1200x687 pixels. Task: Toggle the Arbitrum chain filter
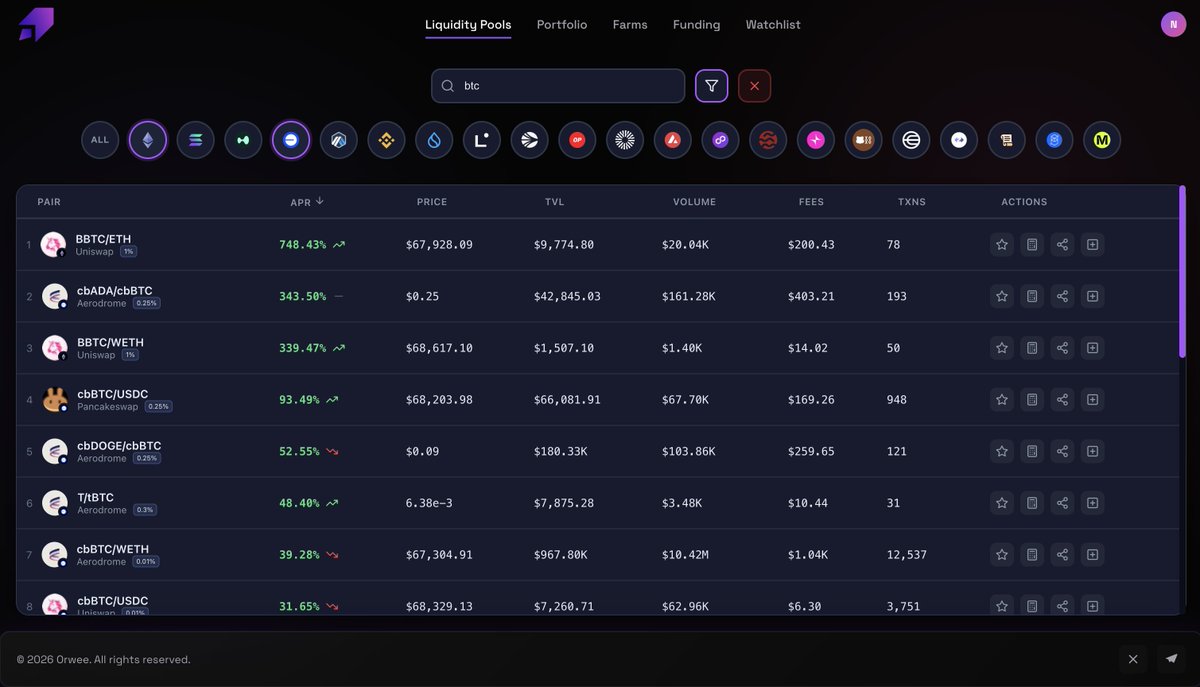(339, 140)
